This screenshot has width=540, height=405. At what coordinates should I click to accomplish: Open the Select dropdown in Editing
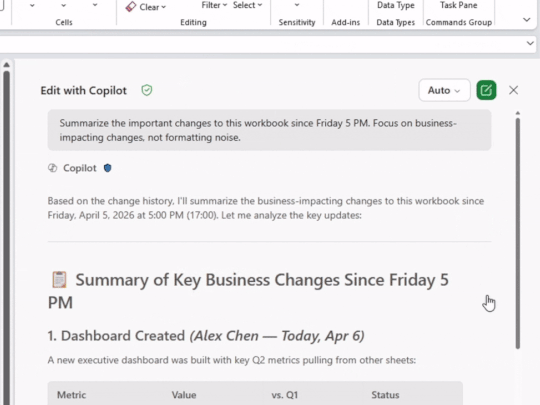click(248, 5)
